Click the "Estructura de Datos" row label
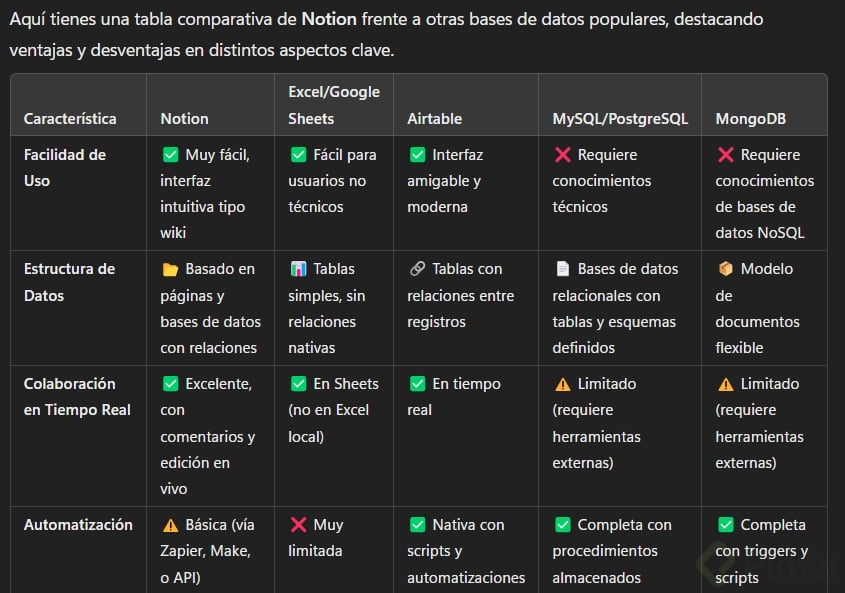This screenshot has height=593, width=845. click(x=69, y=282)
